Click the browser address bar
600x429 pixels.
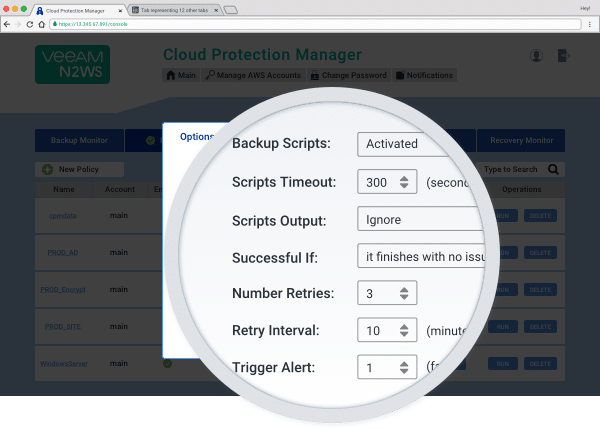tap(316, 24)
